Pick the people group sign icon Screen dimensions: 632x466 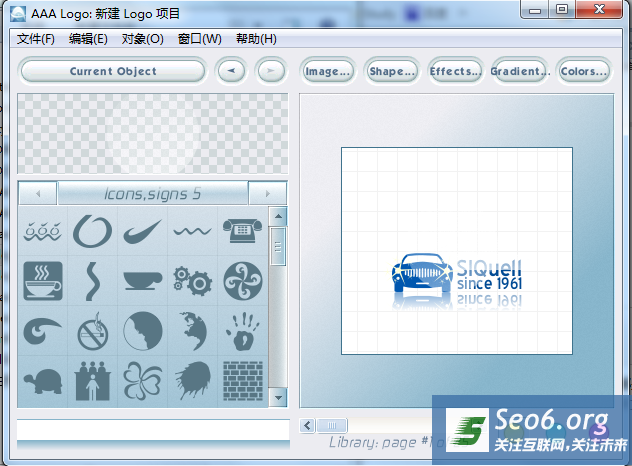tap(93, 381)
